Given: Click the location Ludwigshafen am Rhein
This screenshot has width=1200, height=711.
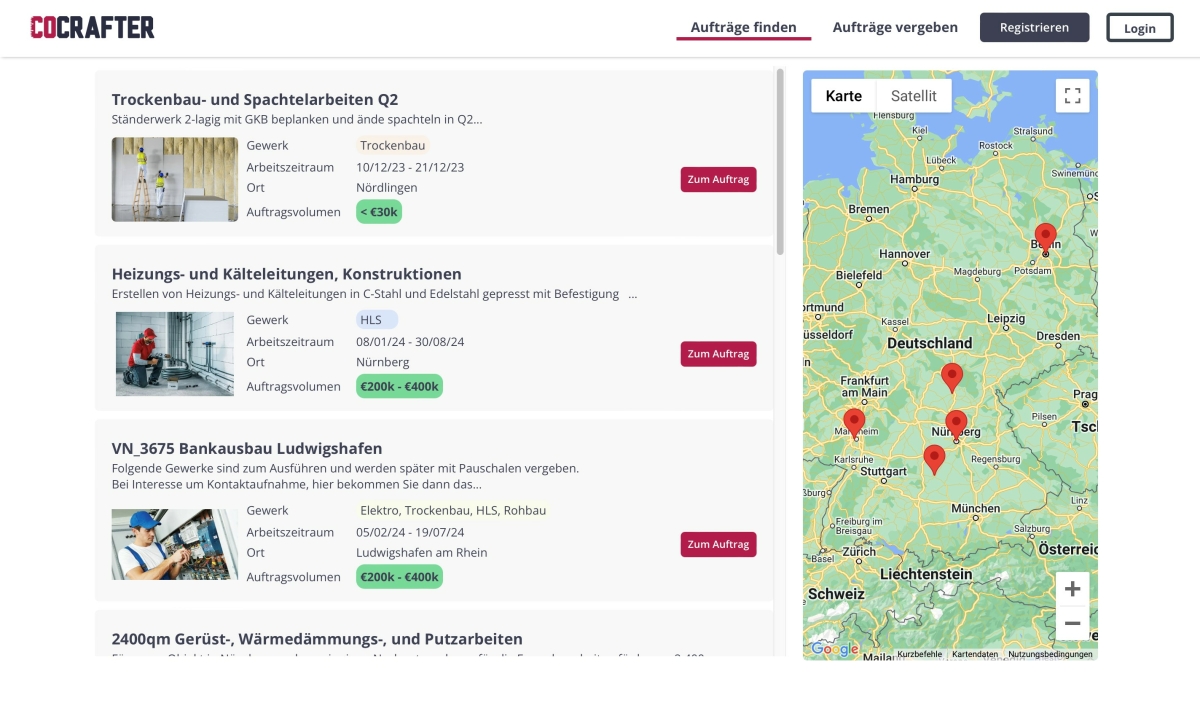Looking at the screenshot, I should [422, 552].
